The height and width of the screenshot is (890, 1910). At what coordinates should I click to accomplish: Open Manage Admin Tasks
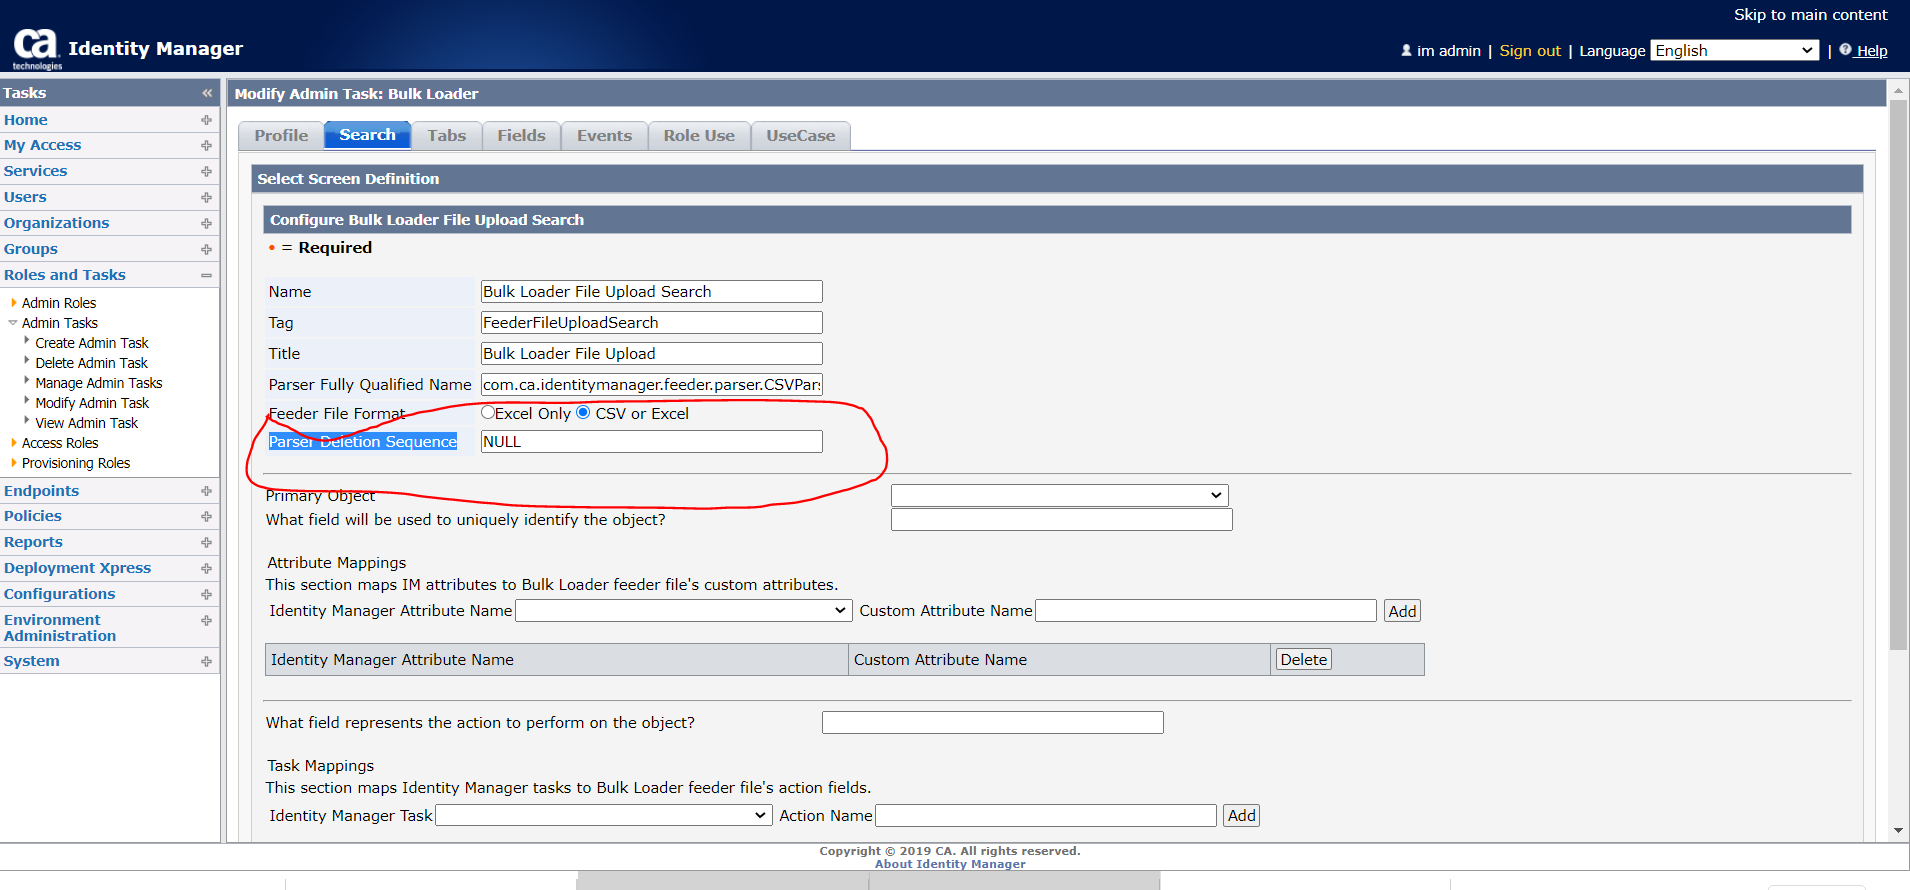pyautogui.click(x=99, y=383)
